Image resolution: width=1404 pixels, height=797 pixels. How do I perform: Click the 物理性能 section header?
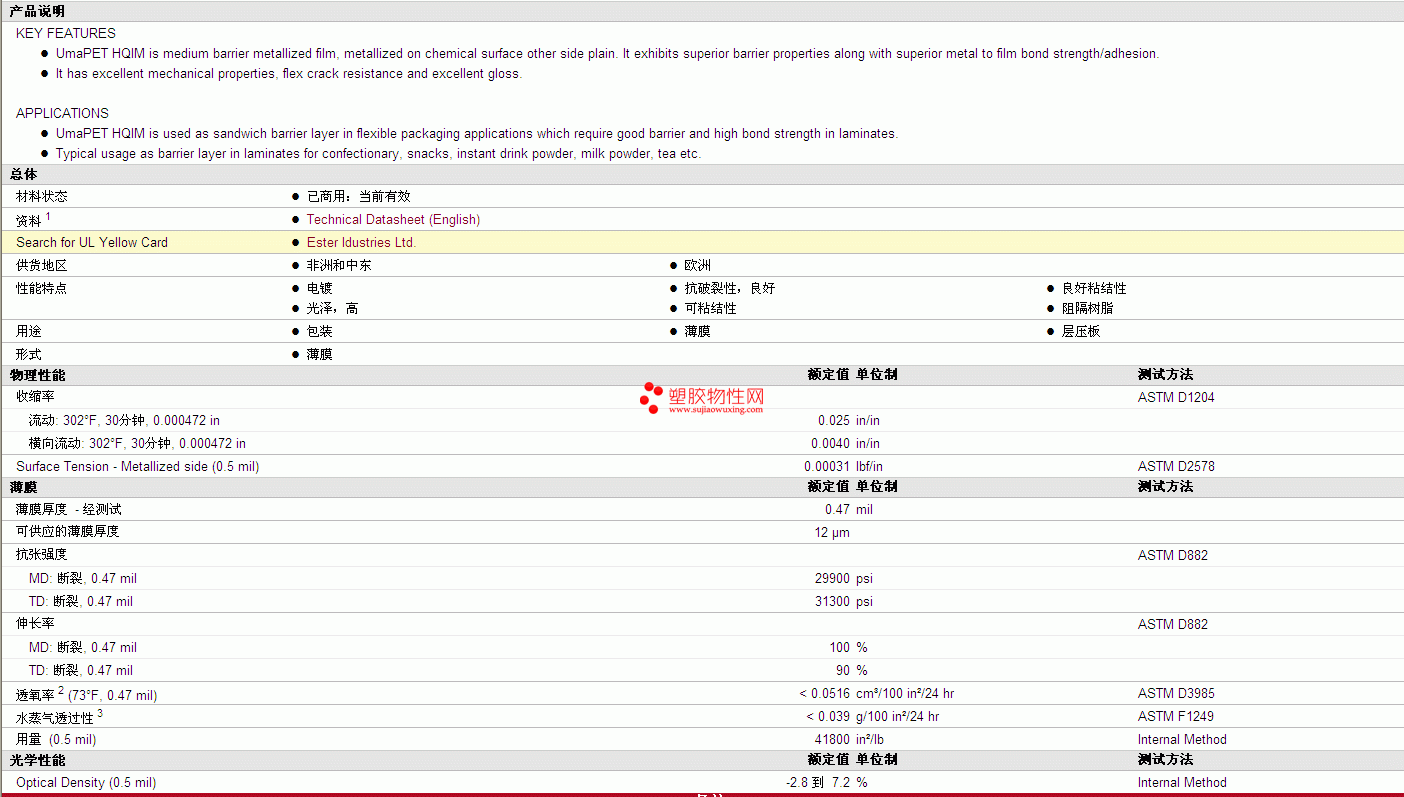coord(37,375)
